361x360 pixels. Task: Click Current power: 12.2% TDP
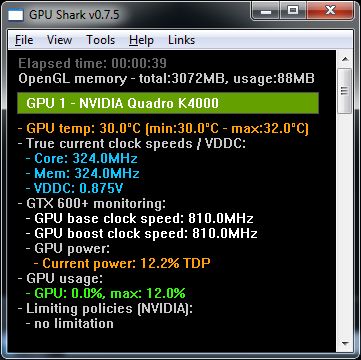click(x=122, y=264)
